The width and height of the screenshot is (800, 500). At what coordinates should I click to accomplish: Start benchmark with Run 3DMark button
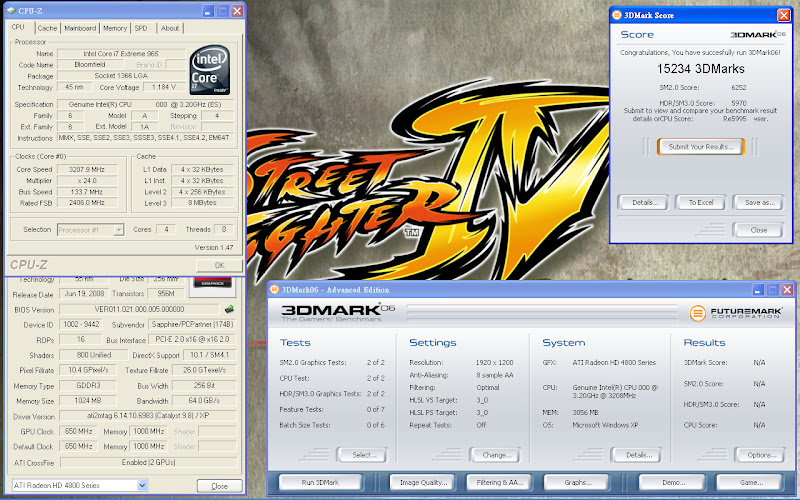click(320, 482)
